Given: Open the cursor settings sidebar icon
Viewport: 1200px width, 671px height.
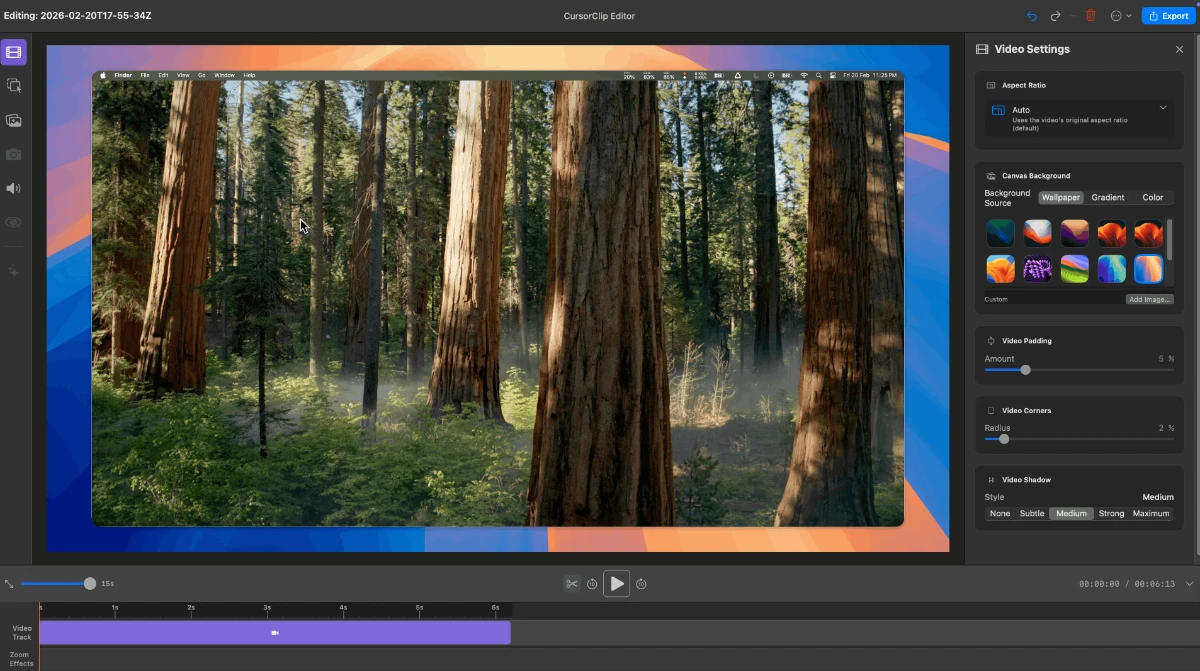Looking at the screenshot, I should (14, 86).
